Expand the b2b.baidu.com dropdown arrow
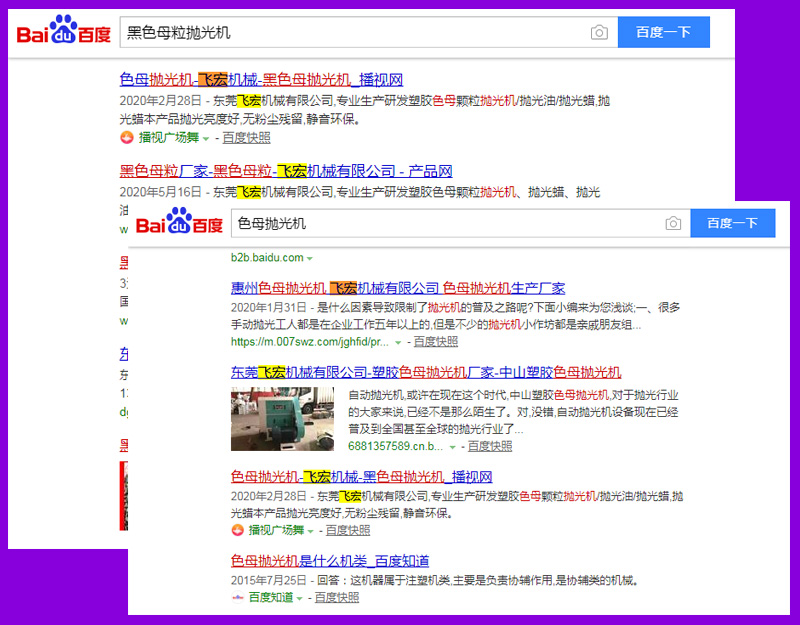Image resolution: width=800 pixels, height=625 pixels. pyautogui.click(x=309, y=259)
